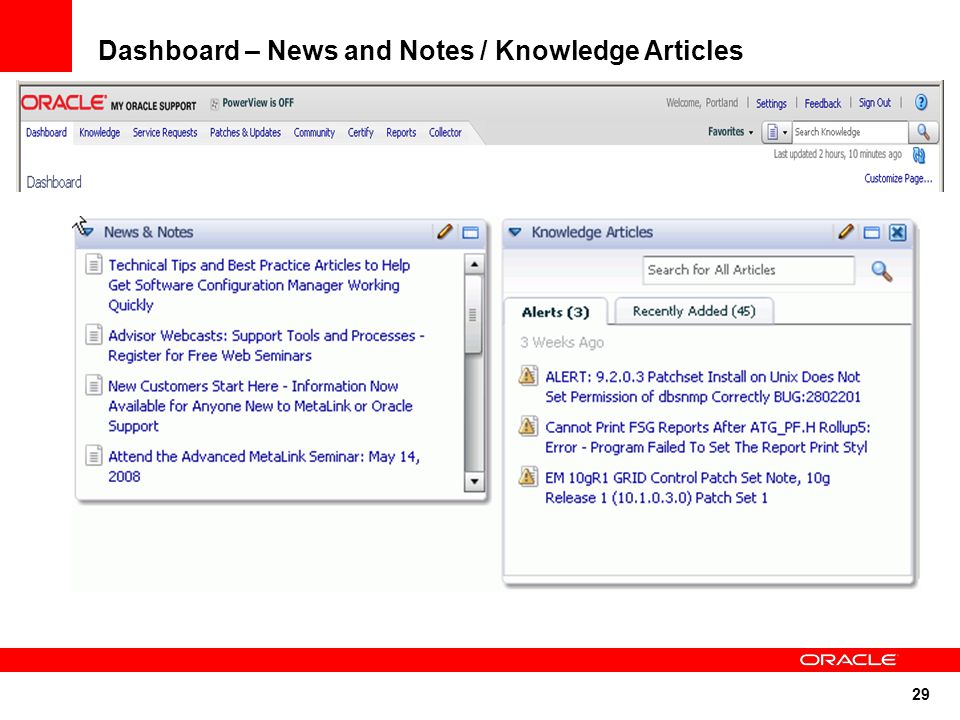The image size is (960, 720).
Task: Click the Search for All Articles field
Action: point(748,270)
